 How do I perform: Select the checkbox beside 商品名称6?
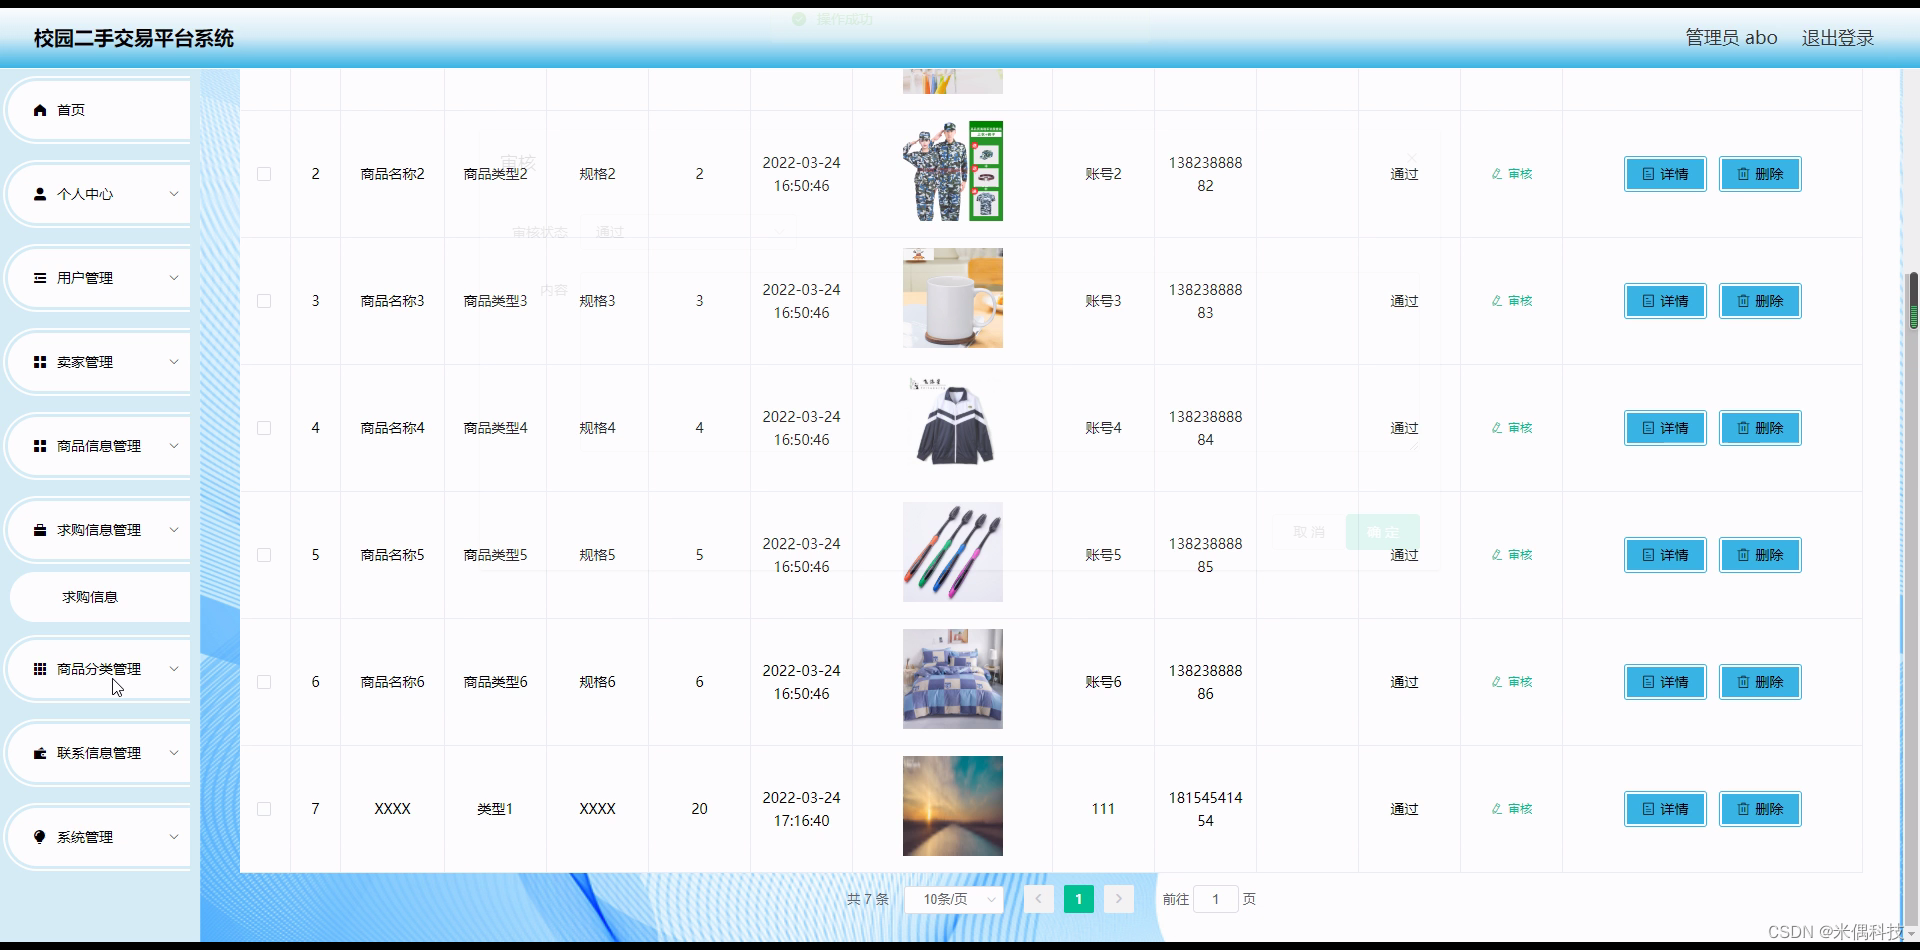tap(264, 681)
